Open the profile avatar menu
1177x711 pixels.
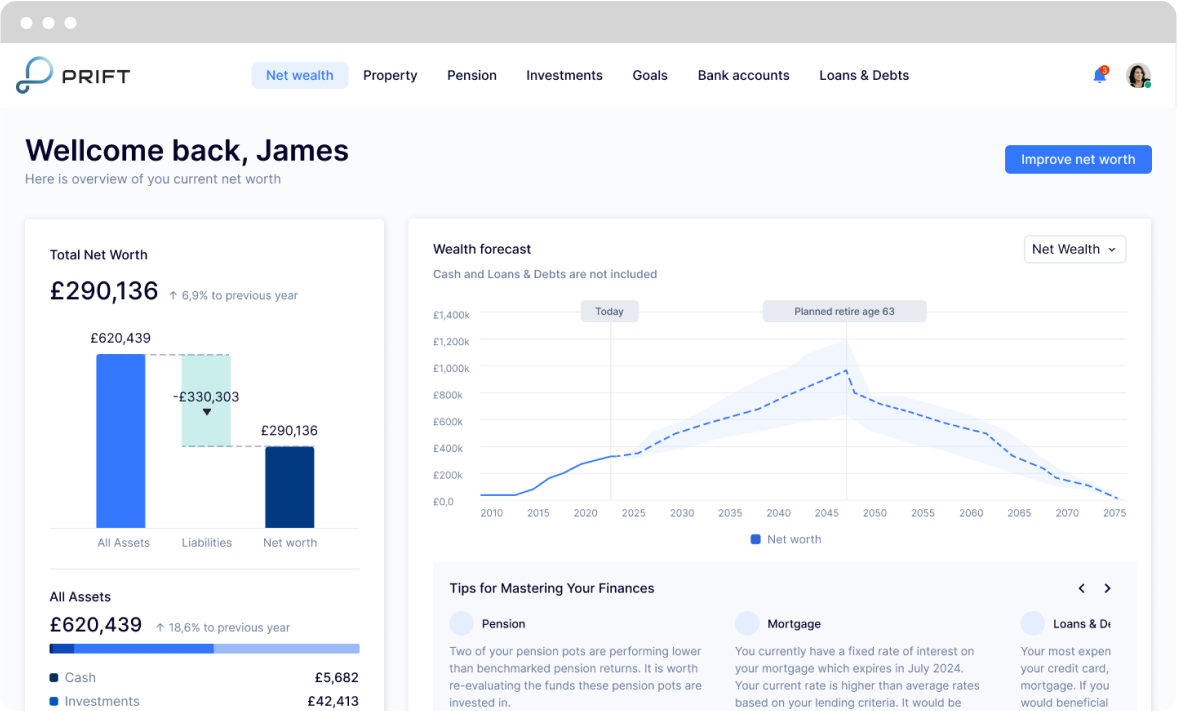pyautogui.click(x=1138, y=75)
